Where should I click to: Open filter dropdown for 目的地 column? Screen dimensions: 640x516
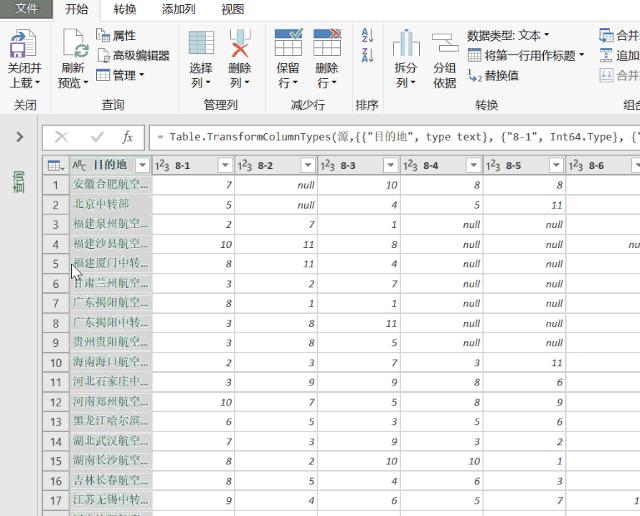(x=142, y=165)
